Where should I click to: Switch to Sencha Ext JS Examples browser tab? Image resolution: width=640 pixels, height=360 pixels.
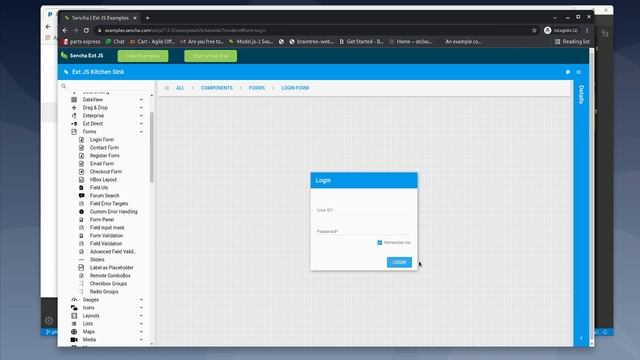[100, 18]
